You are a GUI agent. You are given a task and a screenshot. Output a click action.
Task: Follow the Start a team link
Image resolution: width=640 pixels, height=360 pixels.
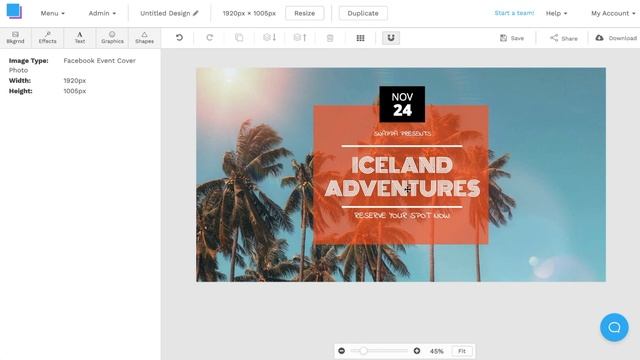point(514,13)
